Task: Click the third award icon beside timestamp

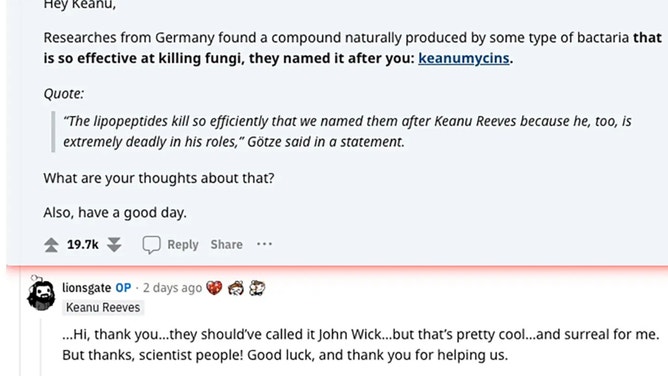Action: (257, 288)
